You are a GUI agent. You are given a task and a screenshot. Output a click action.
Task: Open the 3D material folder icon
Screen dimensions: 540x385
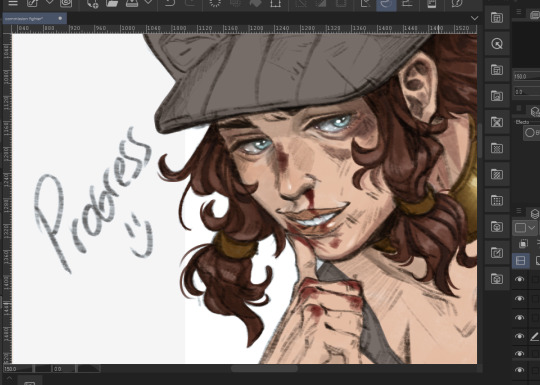pyautogui.click(x=497, y=227)
